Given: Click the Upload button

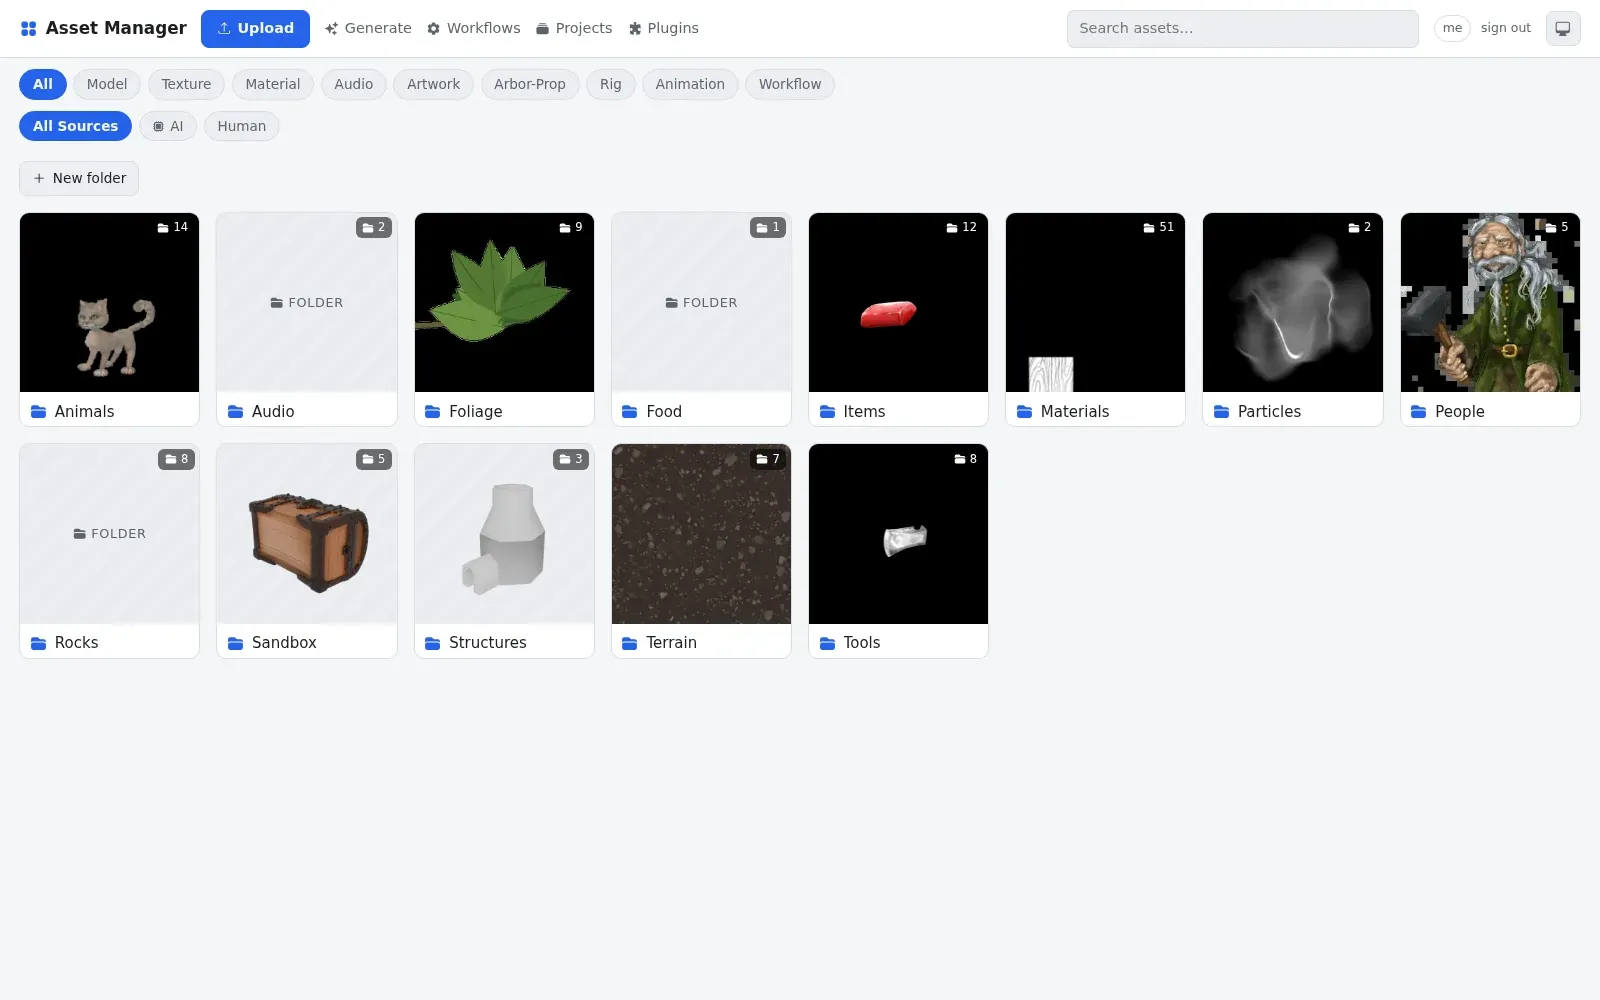Looking at the screenshot, I should click(x=255, y=29).
